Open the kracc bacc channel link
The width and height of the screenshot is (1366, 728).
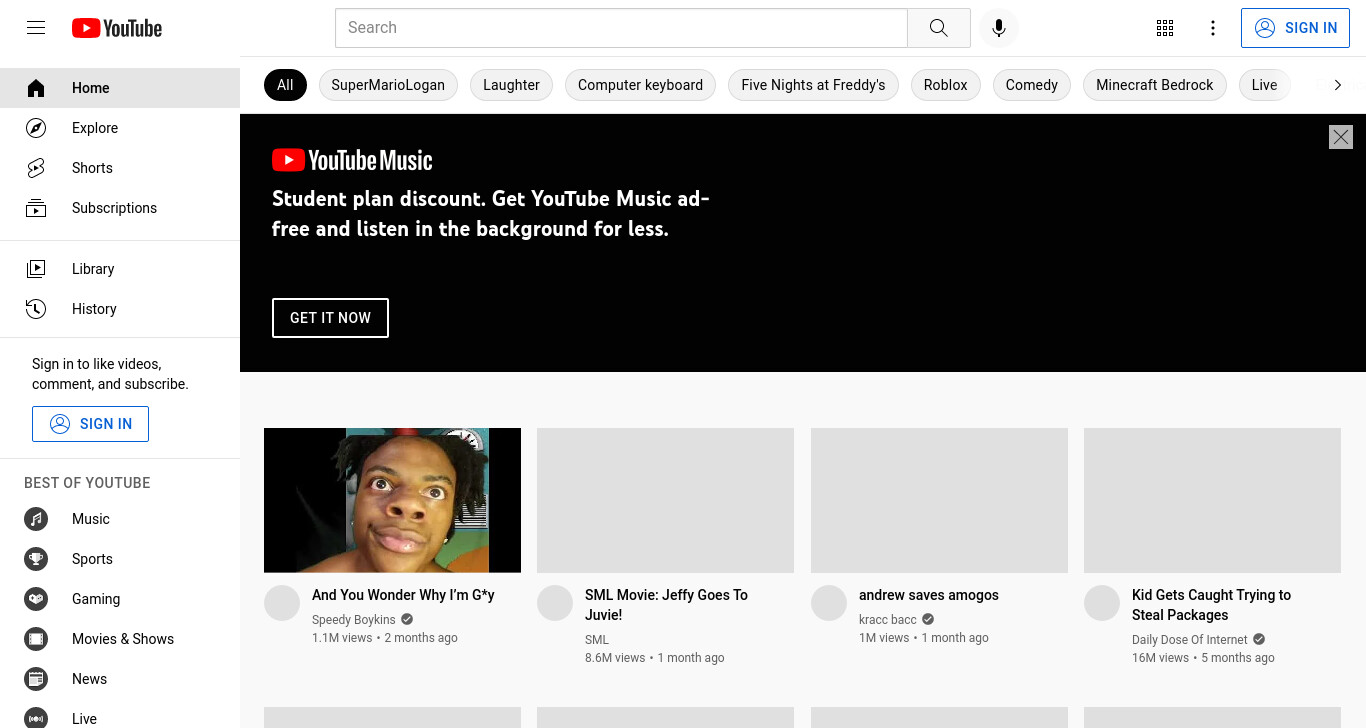pos(888,620)
